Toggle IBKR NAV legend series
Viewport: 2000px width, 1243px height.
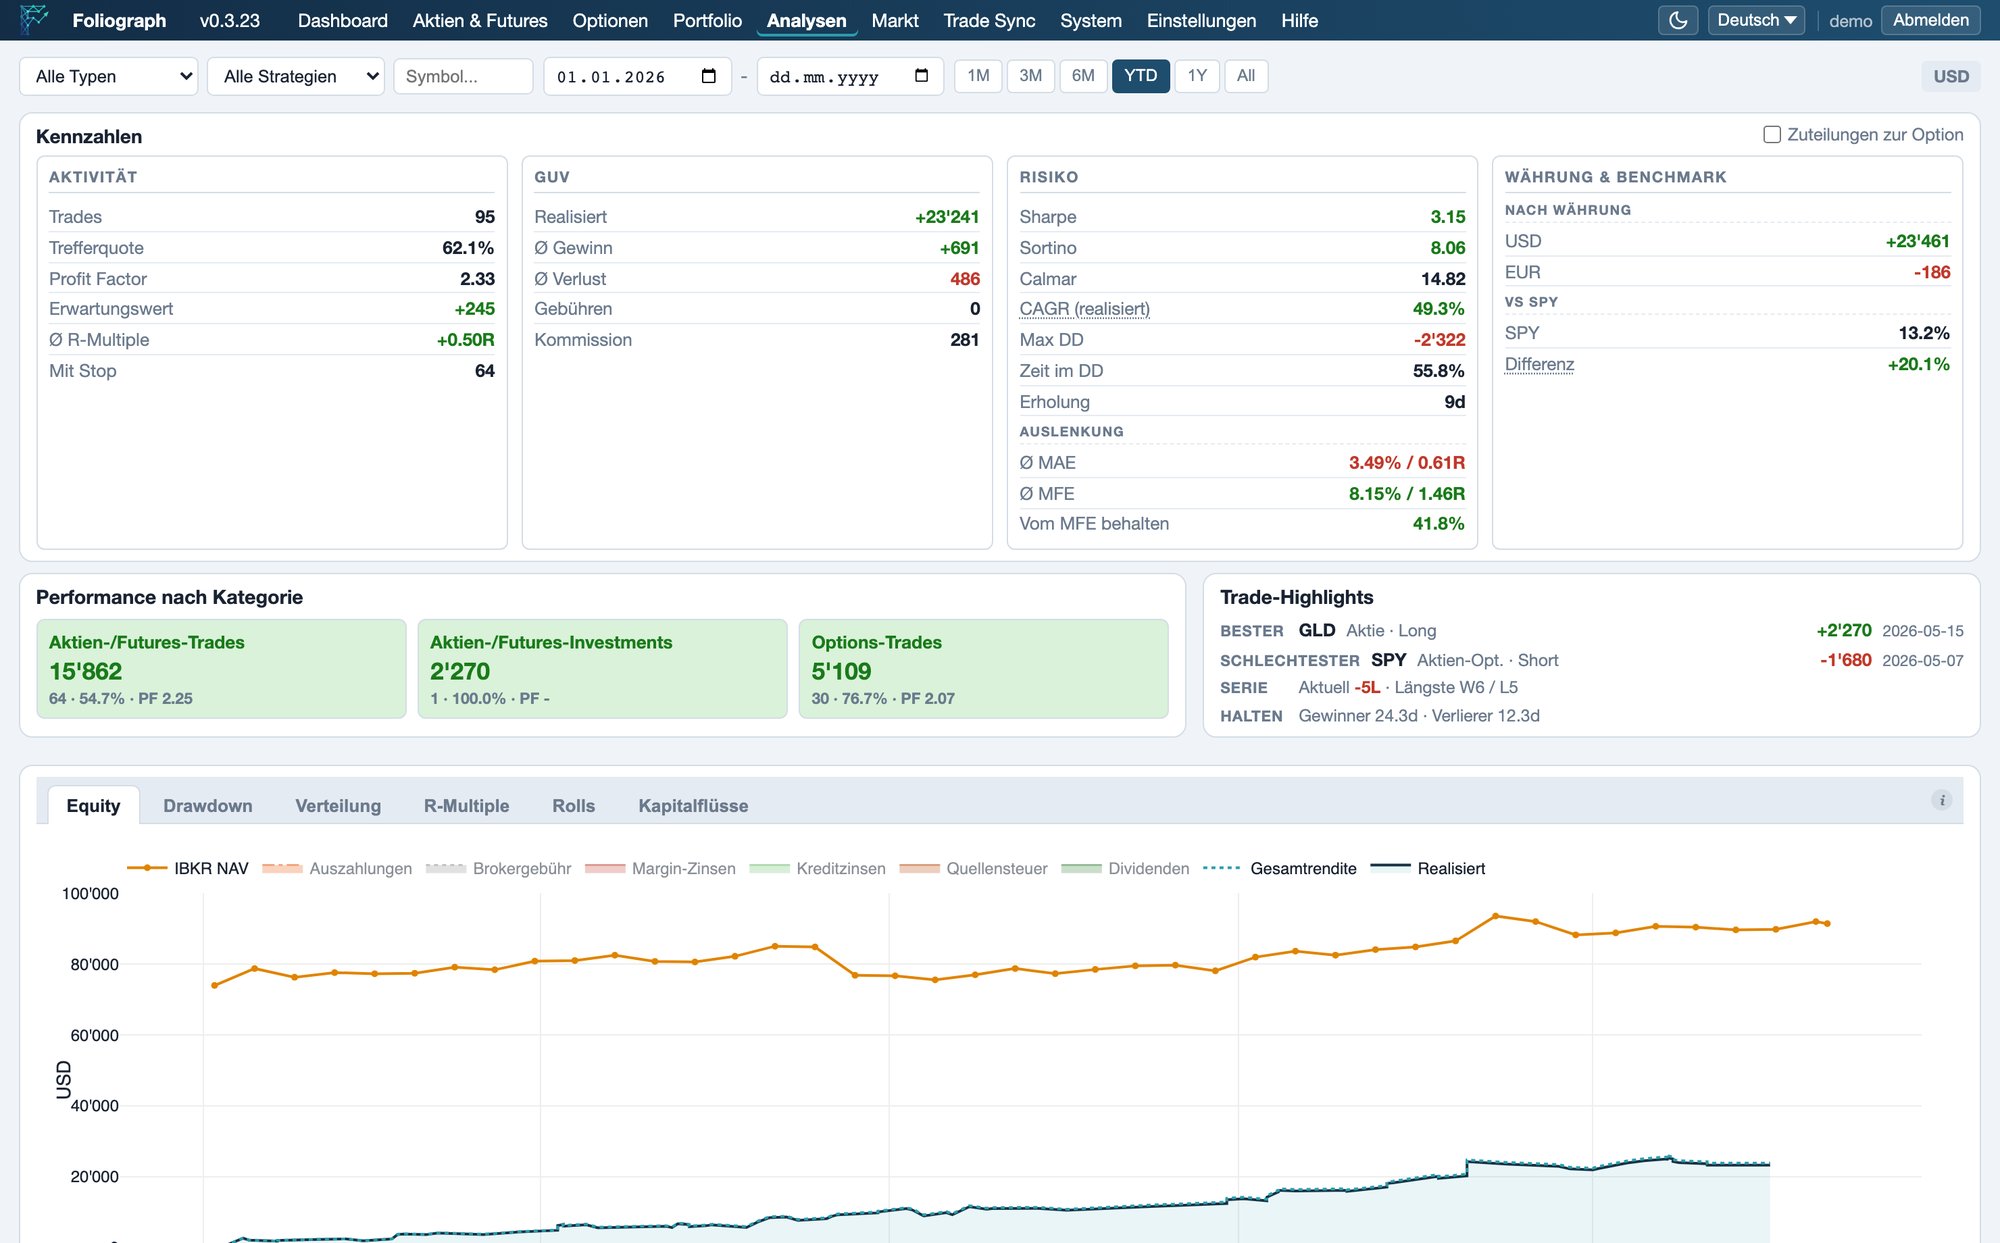coord(188,868)
